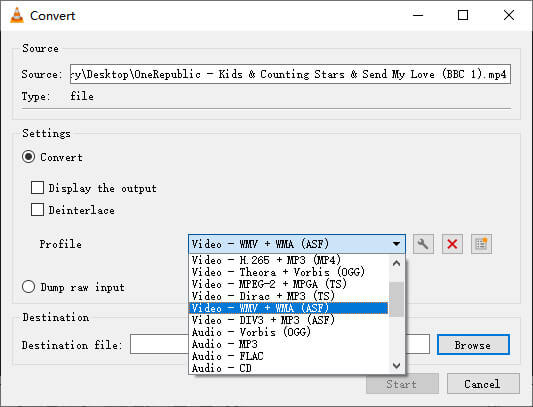The height and width of the screenshot is (407, 533).
Task: Choose Video - Dirac + MP3 (TS) profile
Action: point(288,296)
